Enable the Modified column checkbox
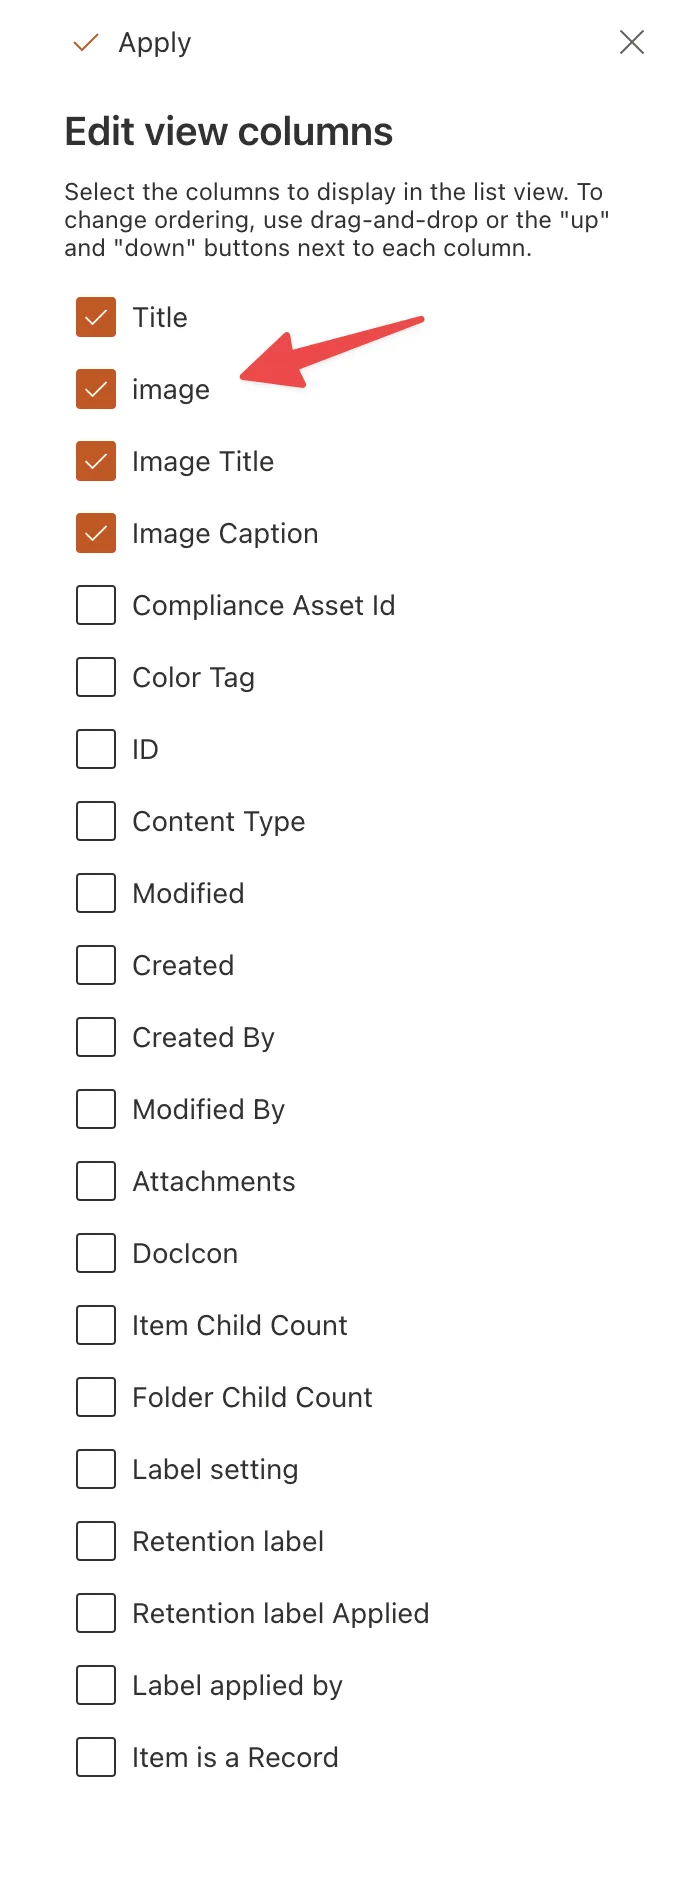Image resolution: width=680 pixels, height=1896 pixels. point(96,894)
